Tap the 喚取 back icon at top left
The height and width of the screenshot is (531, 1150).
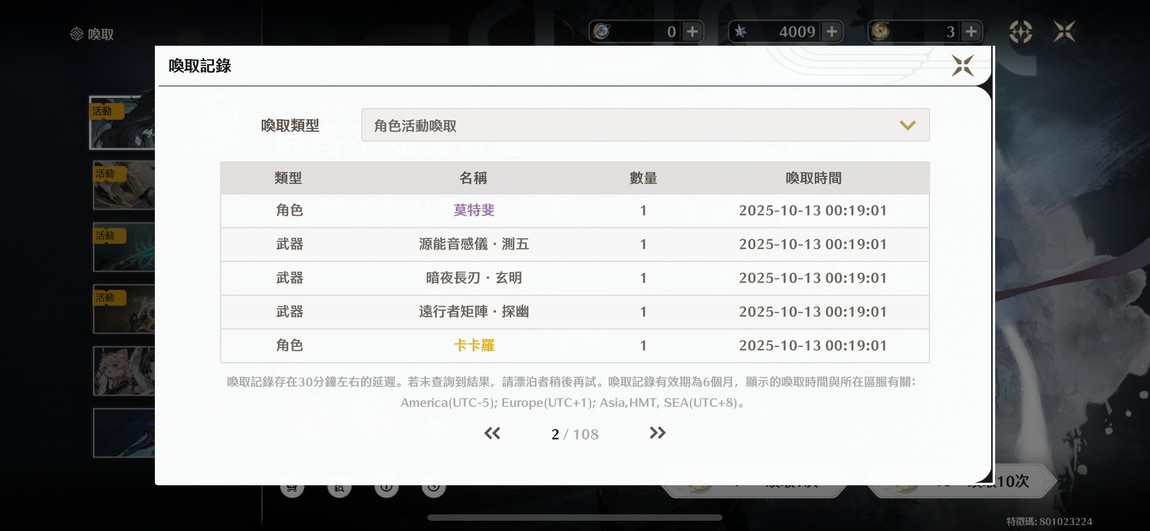tap(77, 34)
